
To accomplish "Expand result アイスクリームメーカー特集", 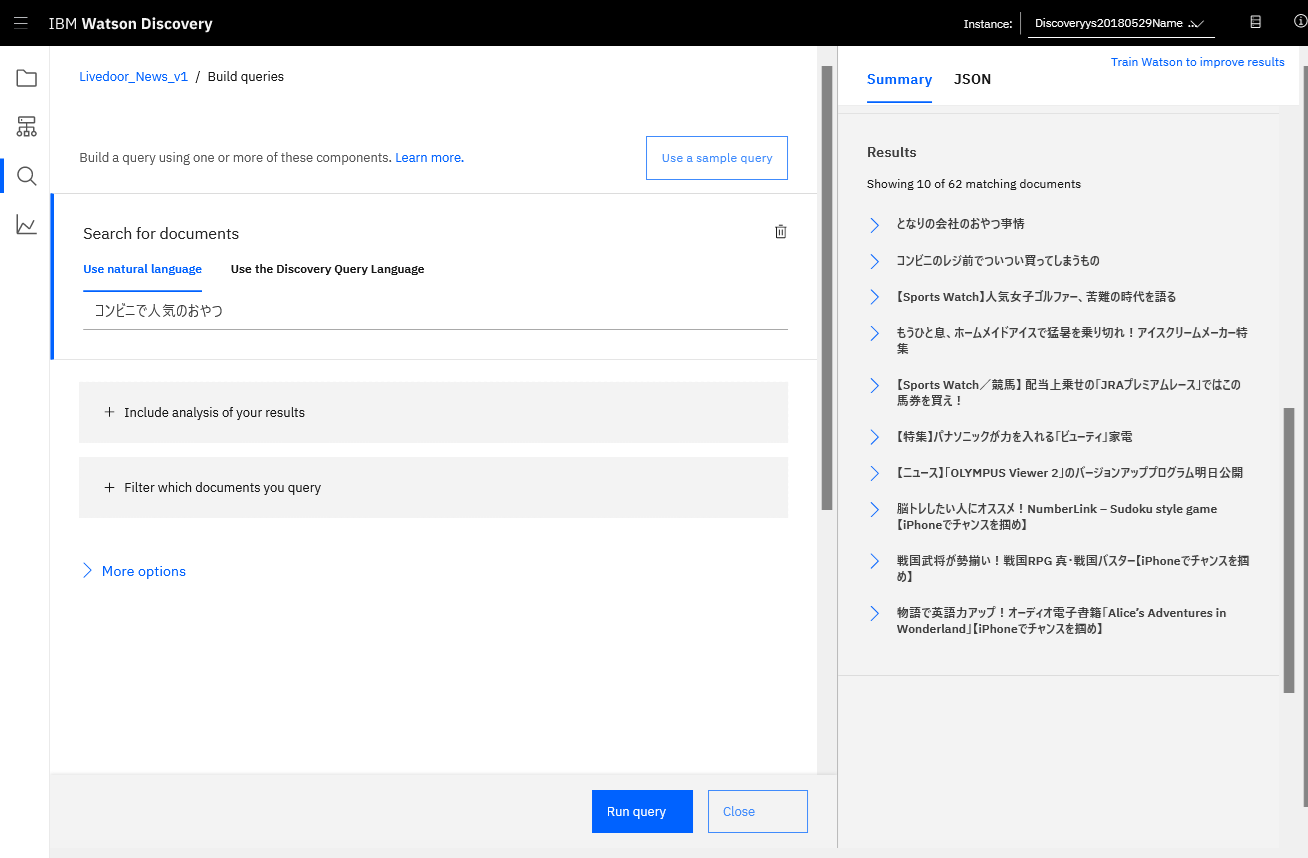I will click(x=874, y=333).
